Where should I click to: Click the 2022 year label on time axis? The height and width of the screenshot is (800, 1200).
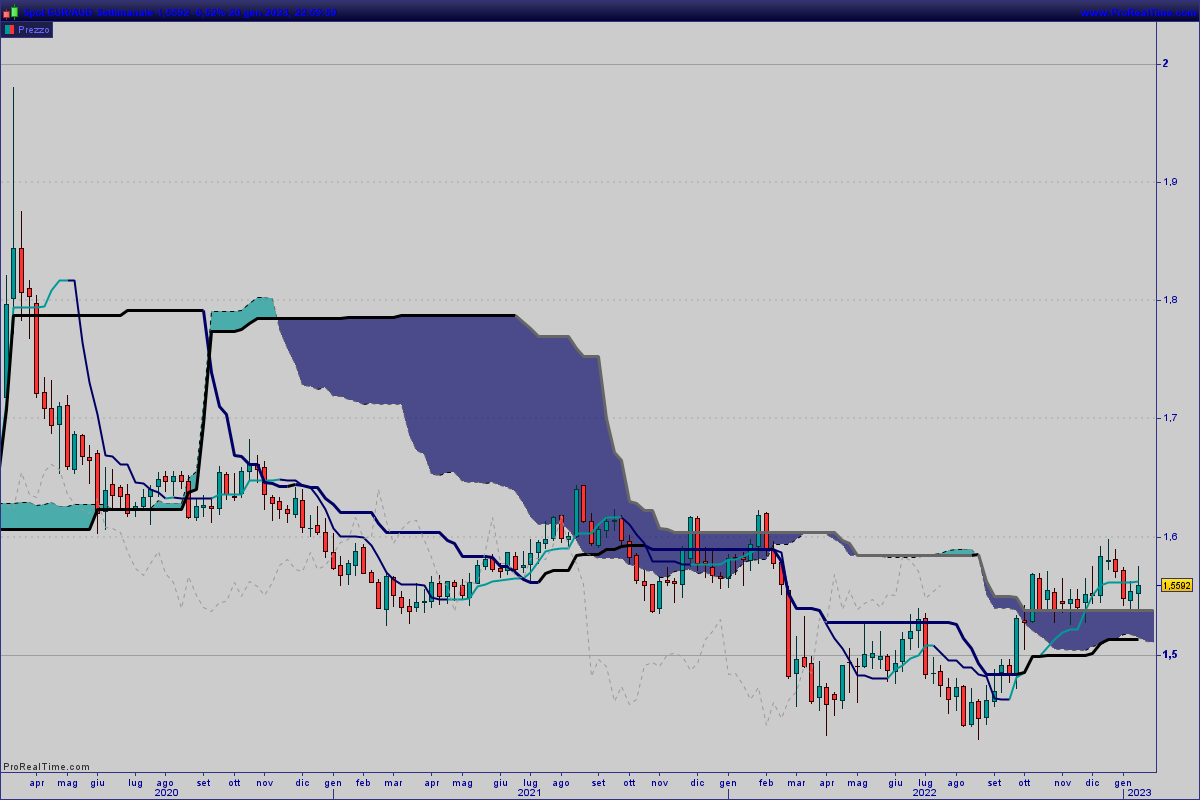924,792
